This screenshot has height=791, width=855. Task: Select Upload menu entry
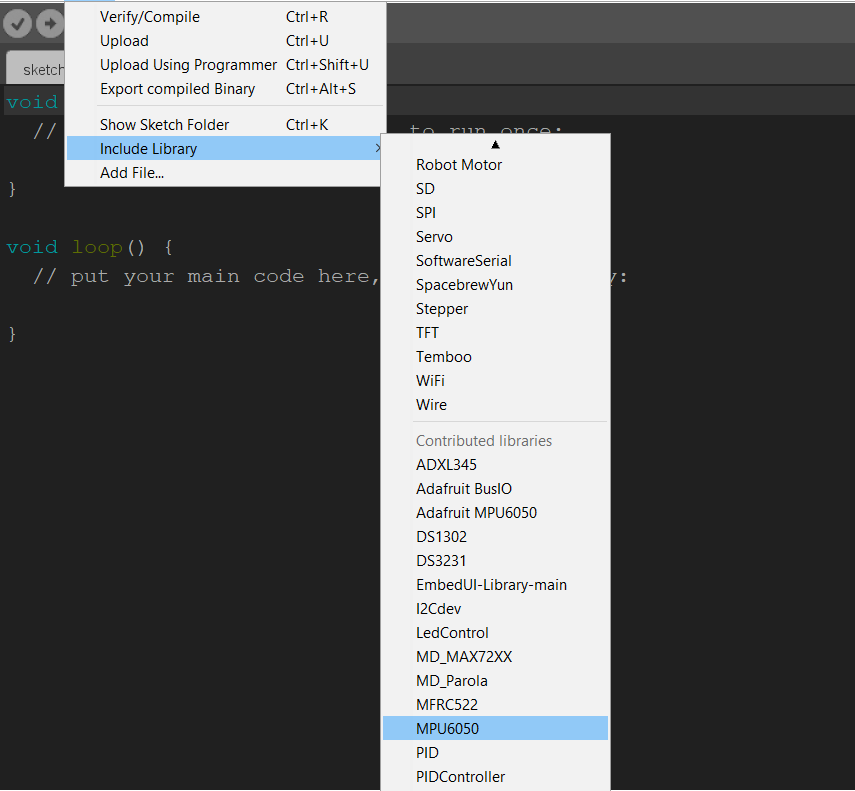pos(225,41)
